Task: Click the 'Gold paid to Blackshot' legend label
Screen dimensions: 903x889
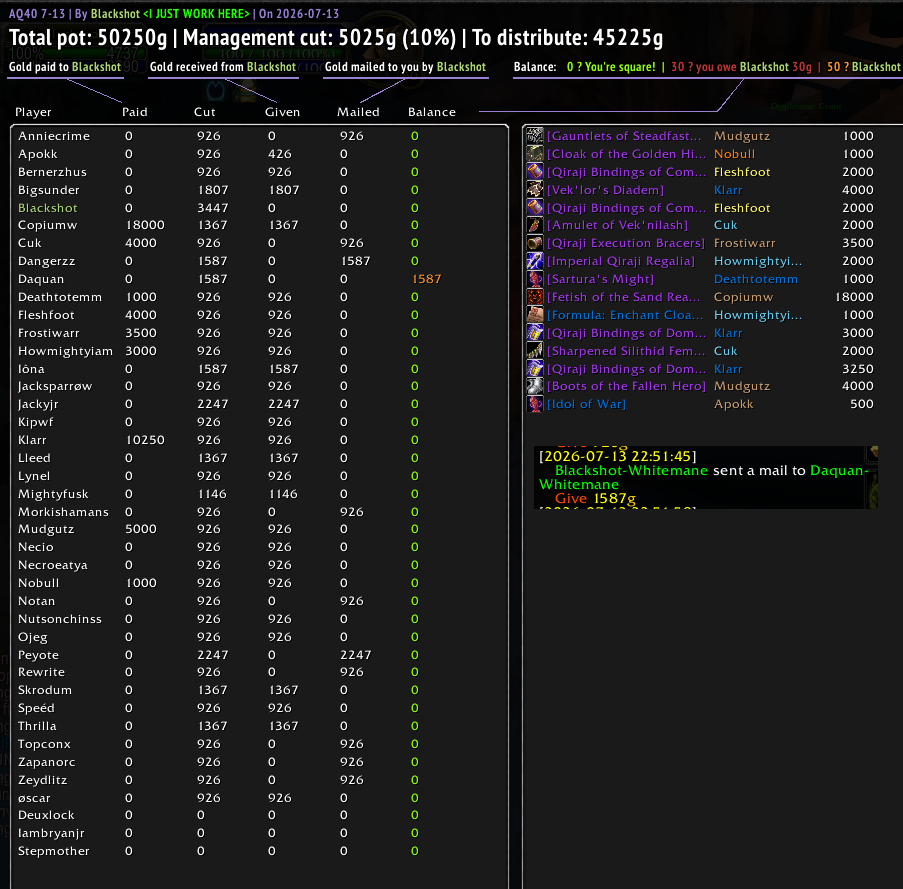Action: point(64,67)
